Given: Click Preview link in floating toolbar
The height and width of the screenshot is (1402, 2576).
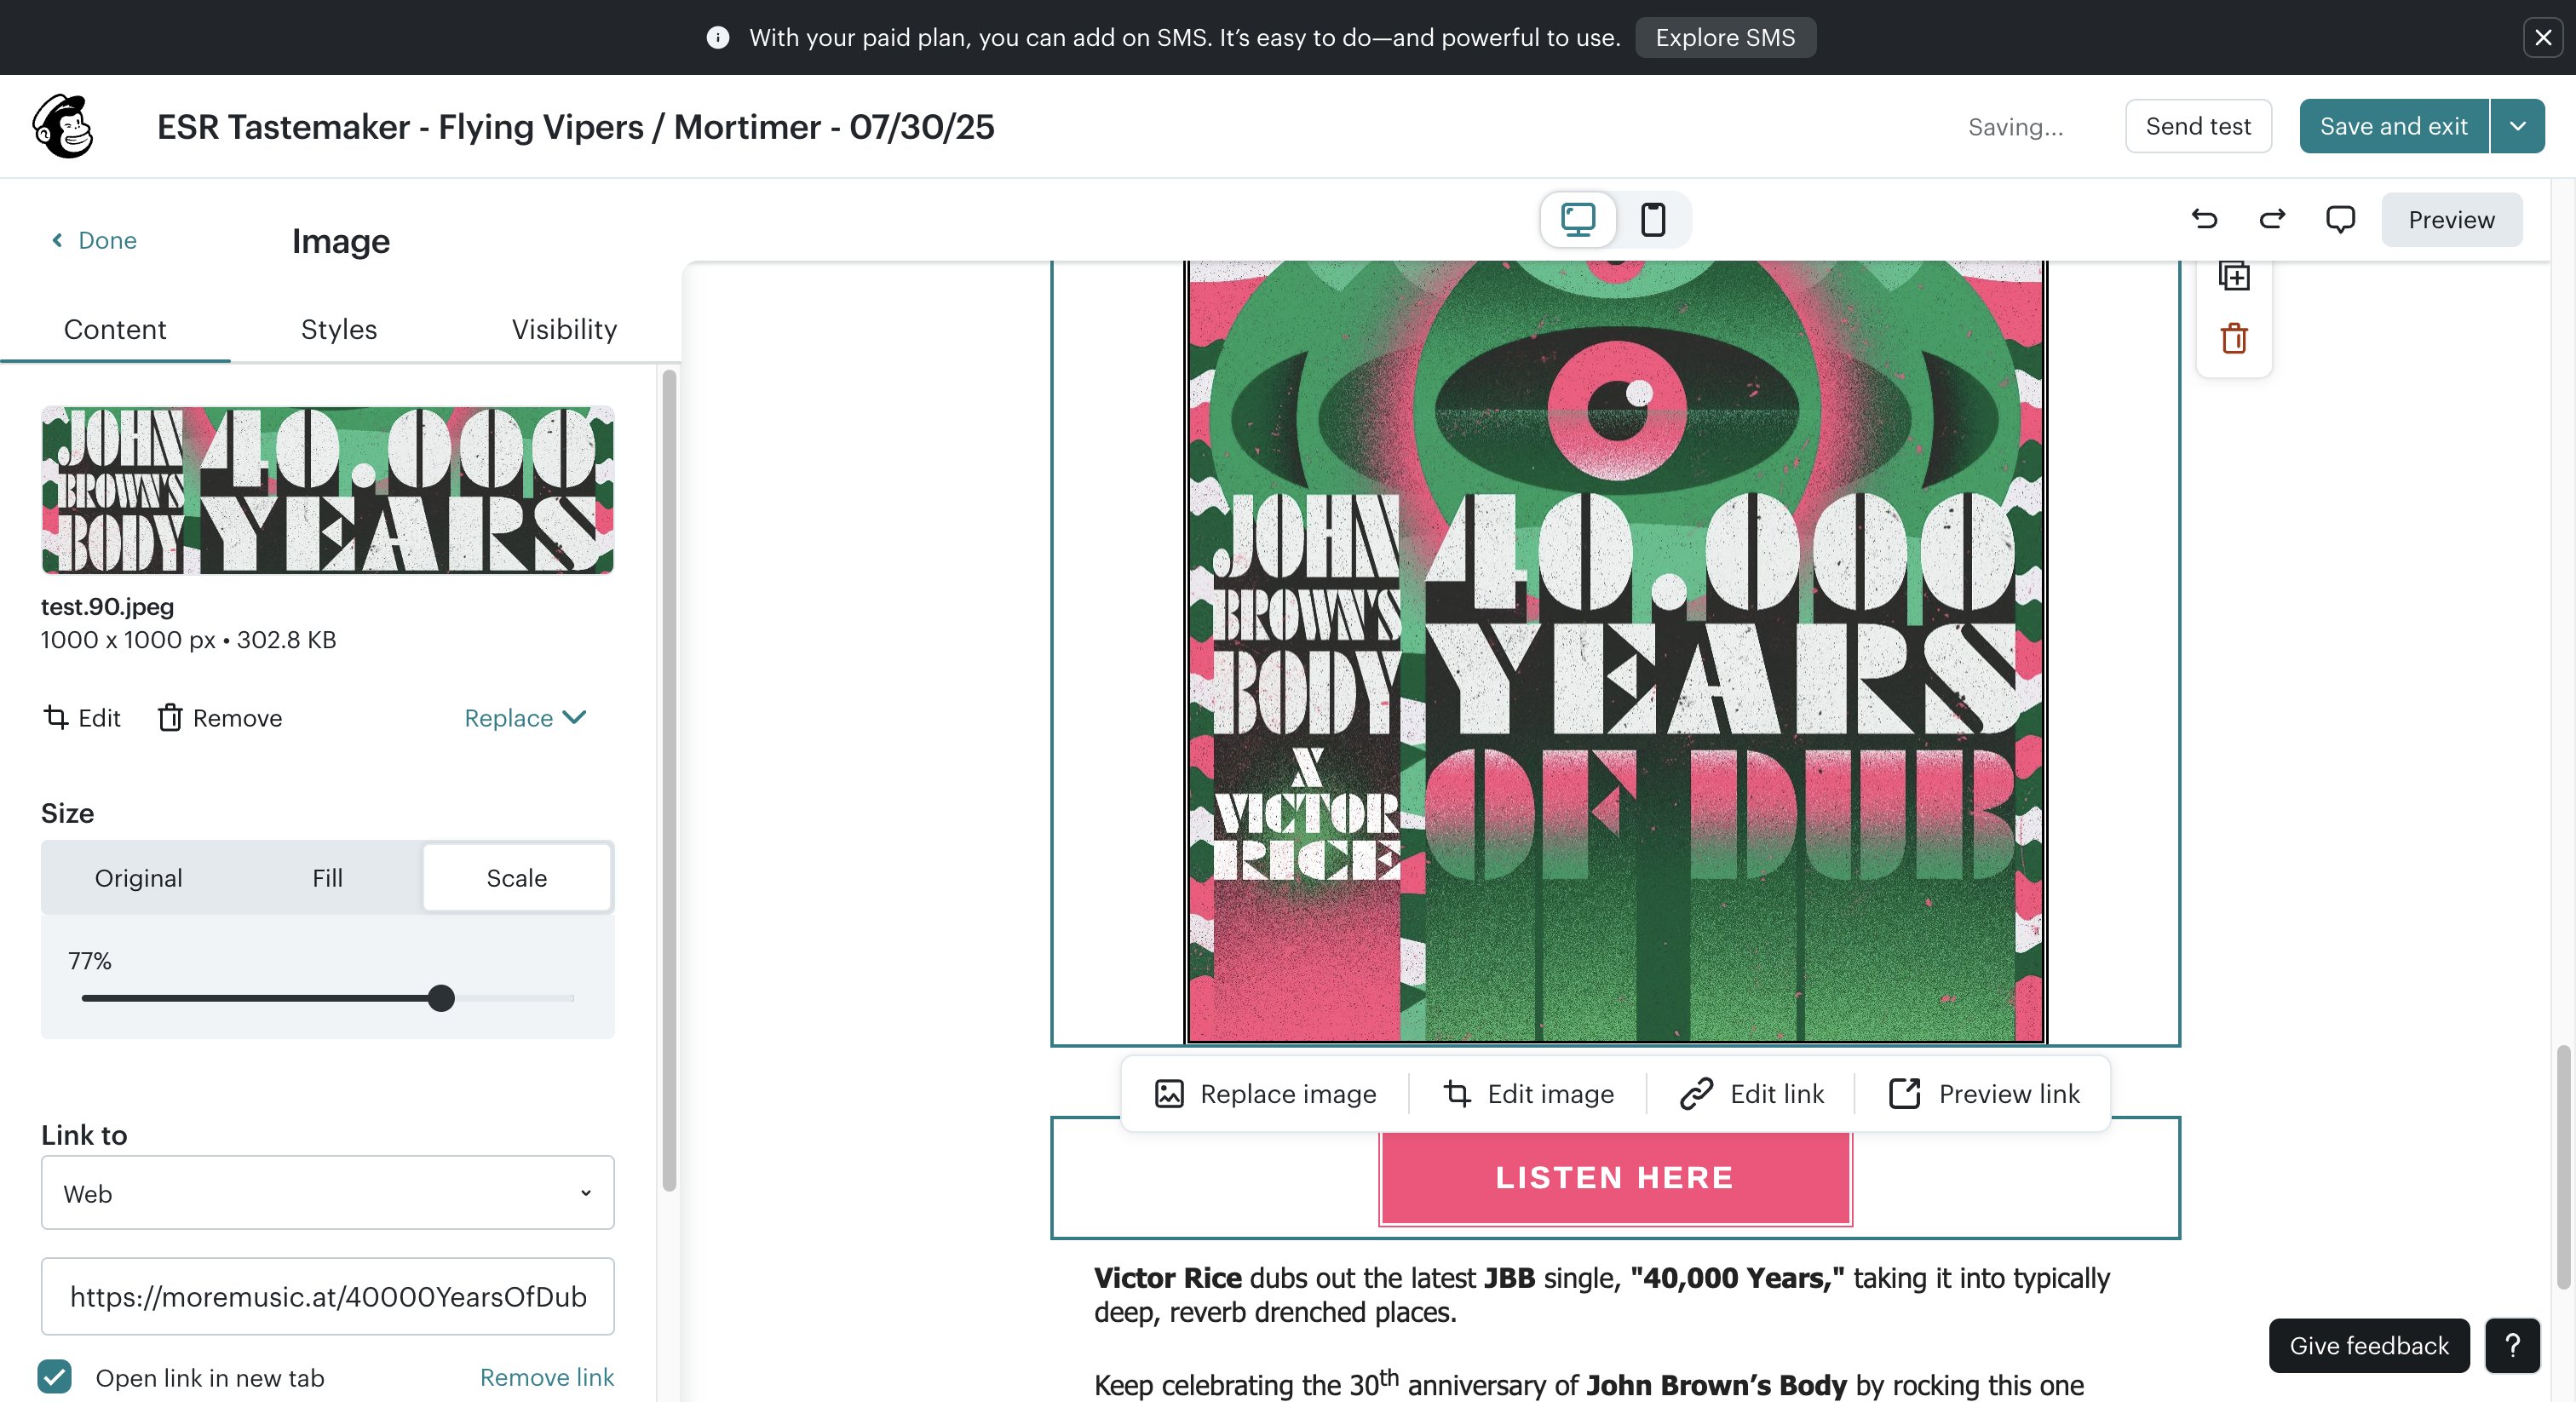Looking at the screenshot, I should click(x=1984, y=1093).
